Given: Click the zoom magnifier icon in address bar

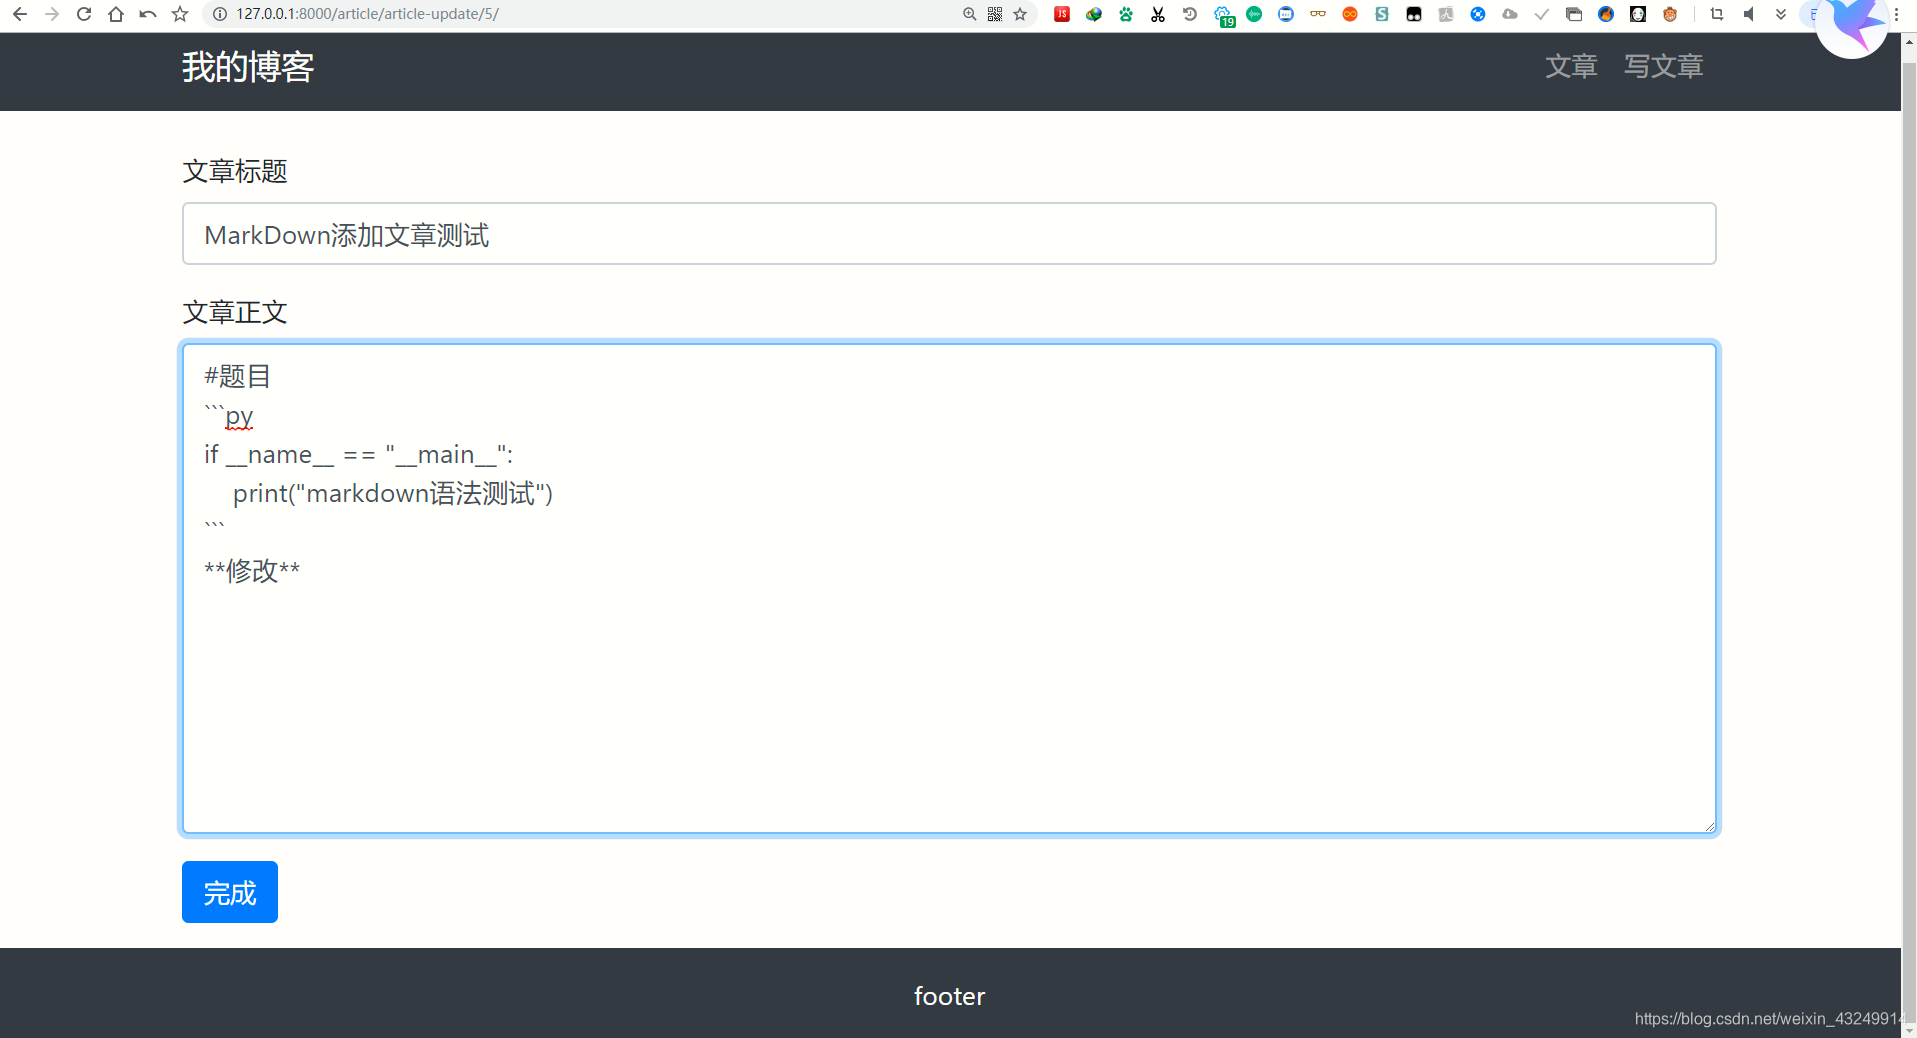Looking at the screenshot, I should pyautogui.click(x=969, y=14).
